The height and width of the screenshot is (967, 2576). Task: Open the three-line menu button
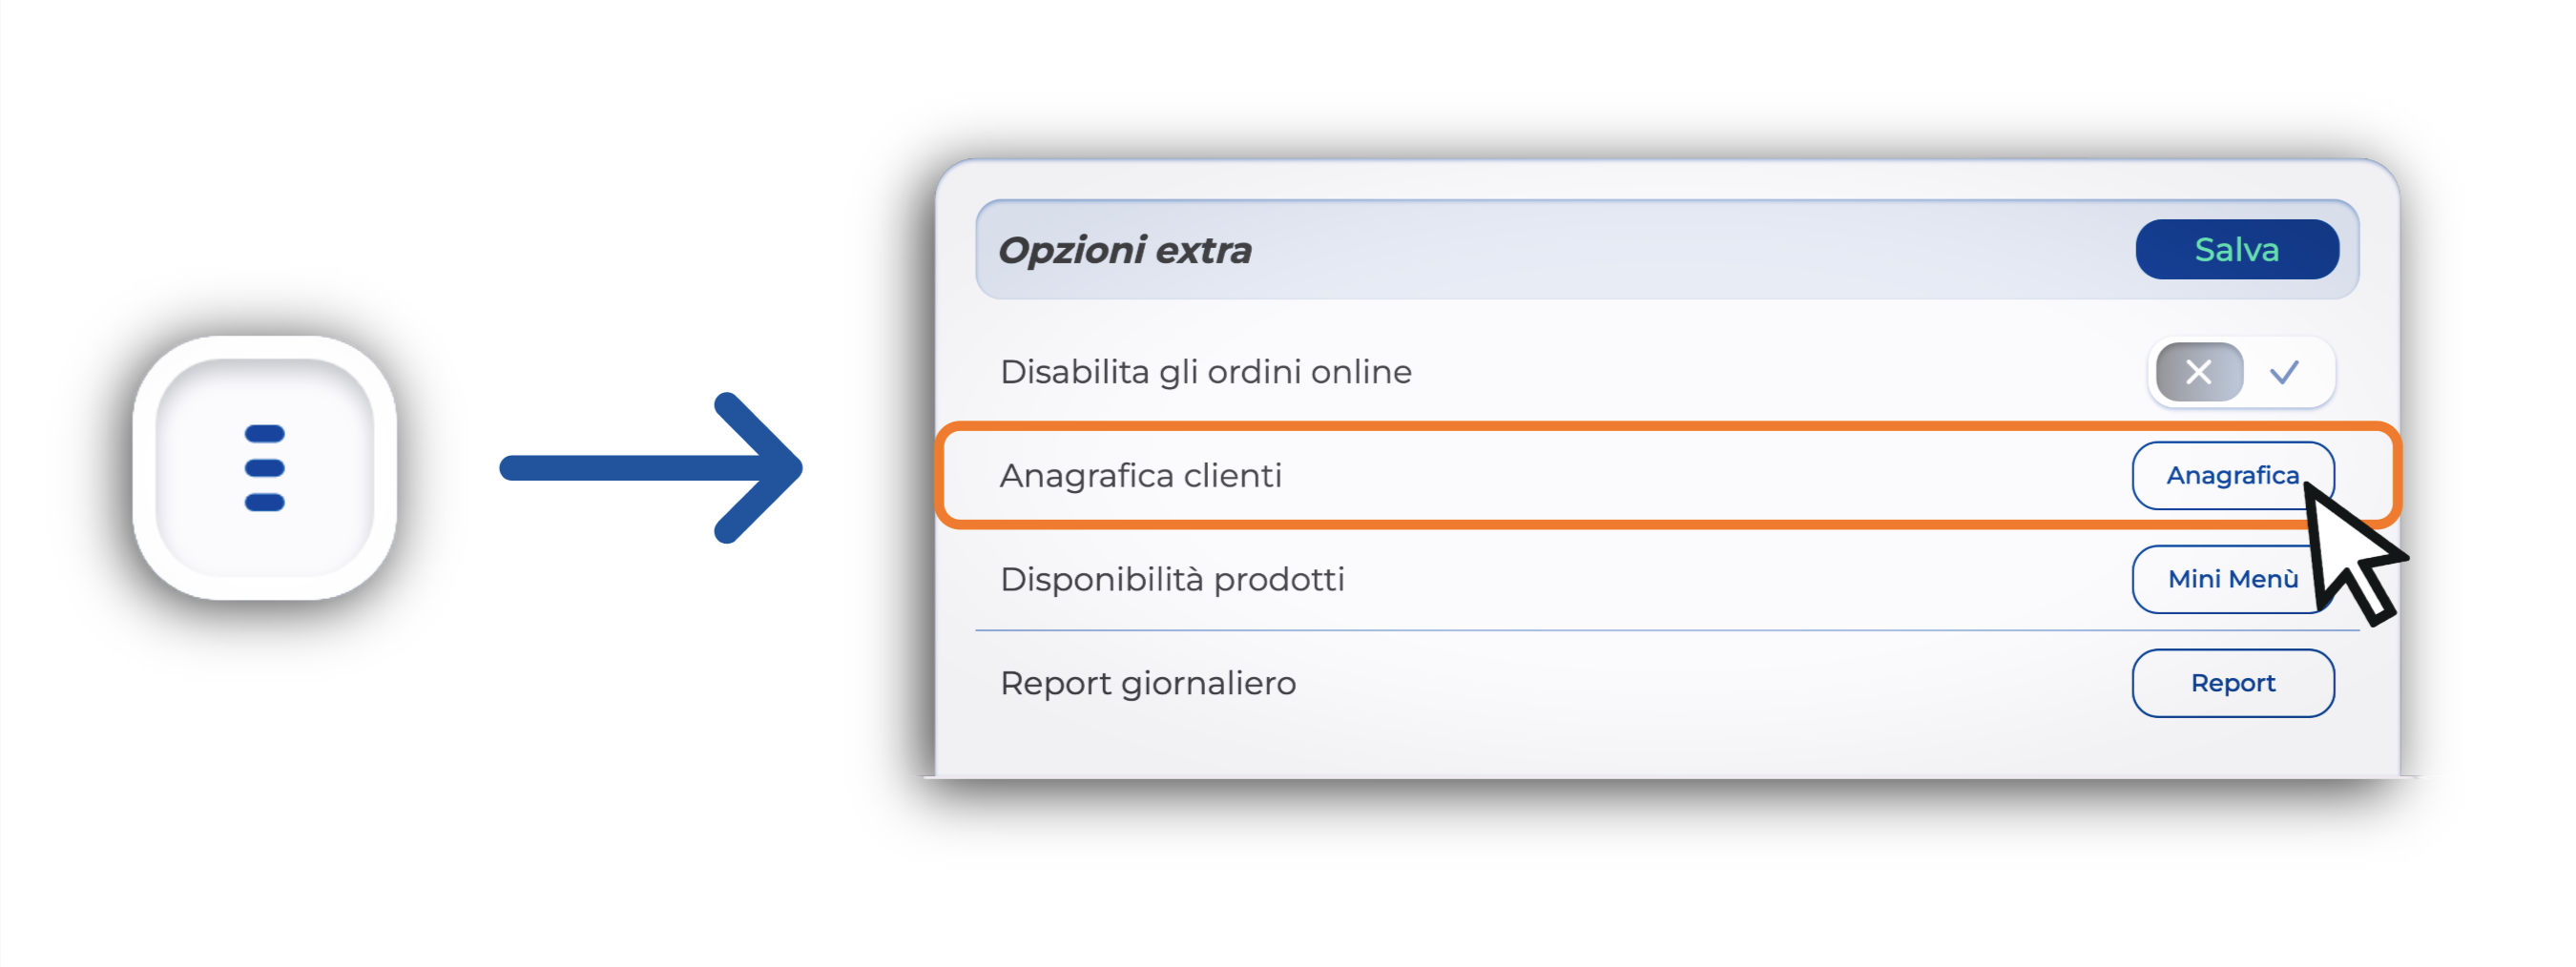[x=265, y=468]
